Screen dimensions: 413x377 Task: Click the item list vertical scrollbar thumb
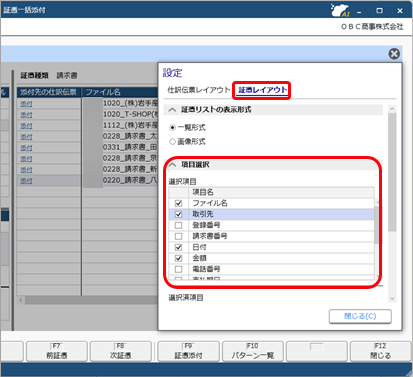pos(377,225)
